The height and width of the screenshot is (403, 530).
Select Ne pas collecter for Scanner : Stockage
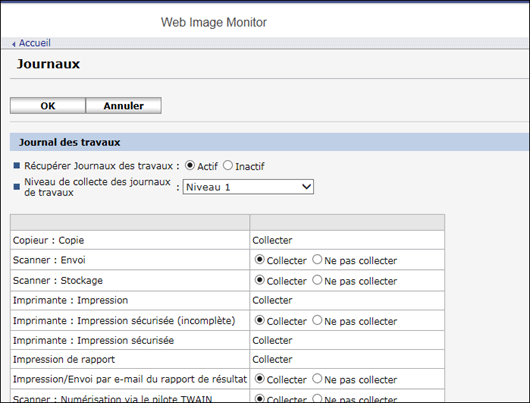[317, 280]
